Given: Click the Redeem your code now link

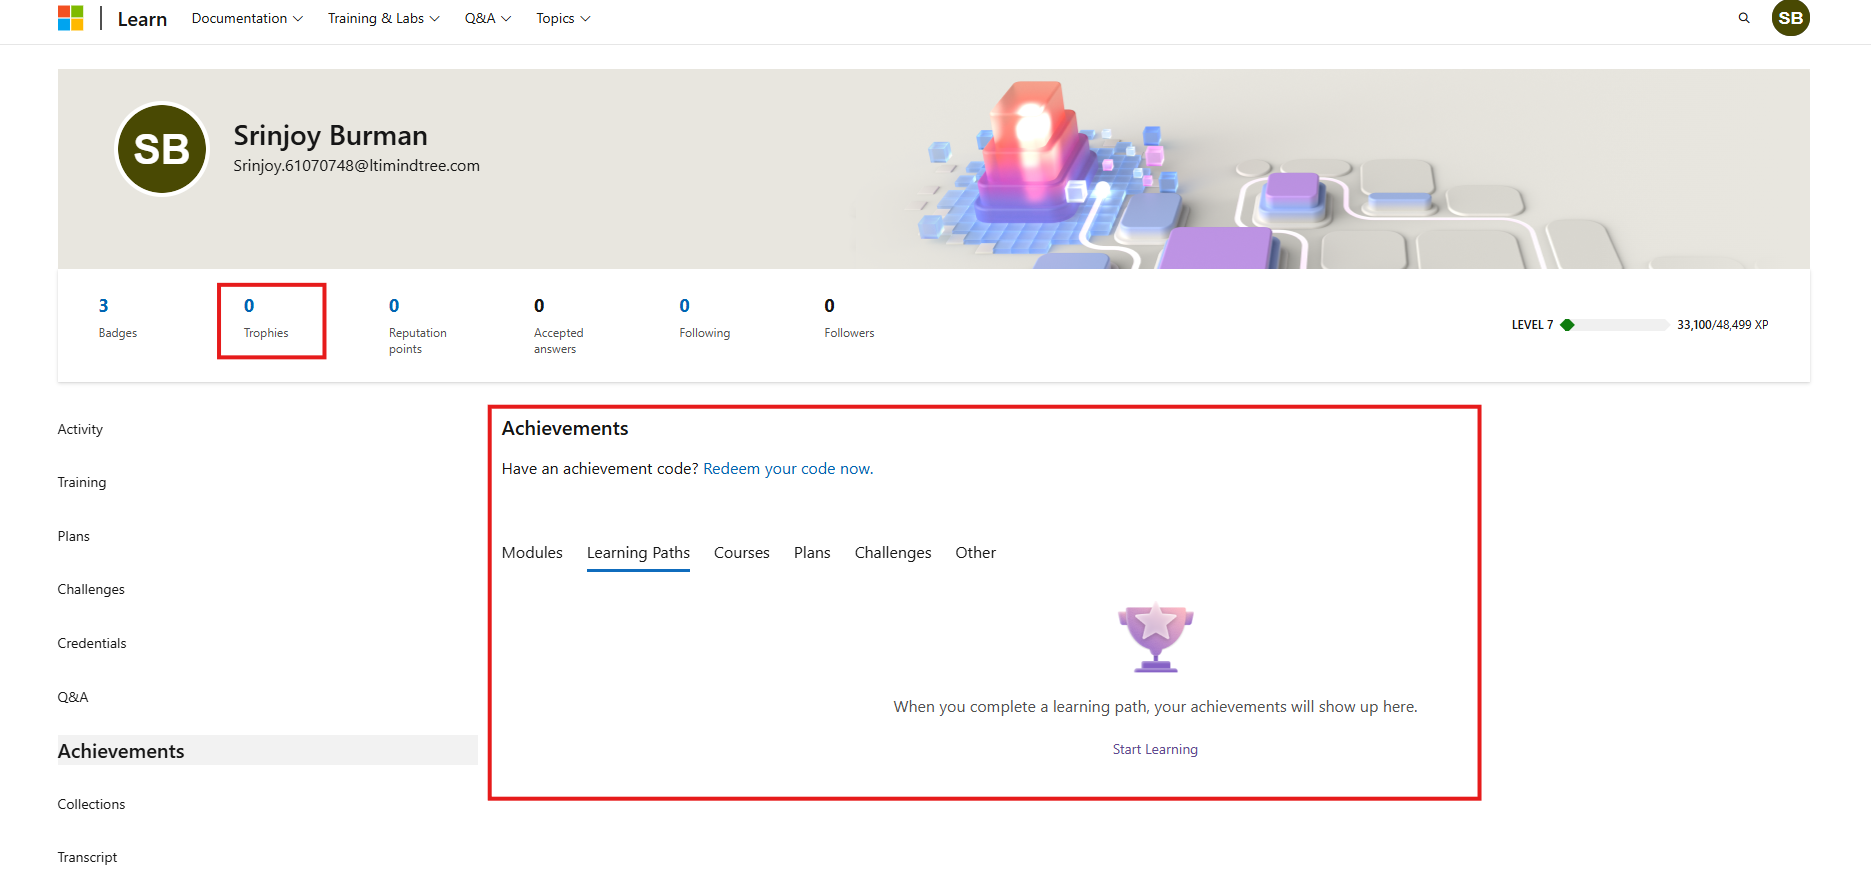Looking at the screenshot, I should [x=788, y=469].
